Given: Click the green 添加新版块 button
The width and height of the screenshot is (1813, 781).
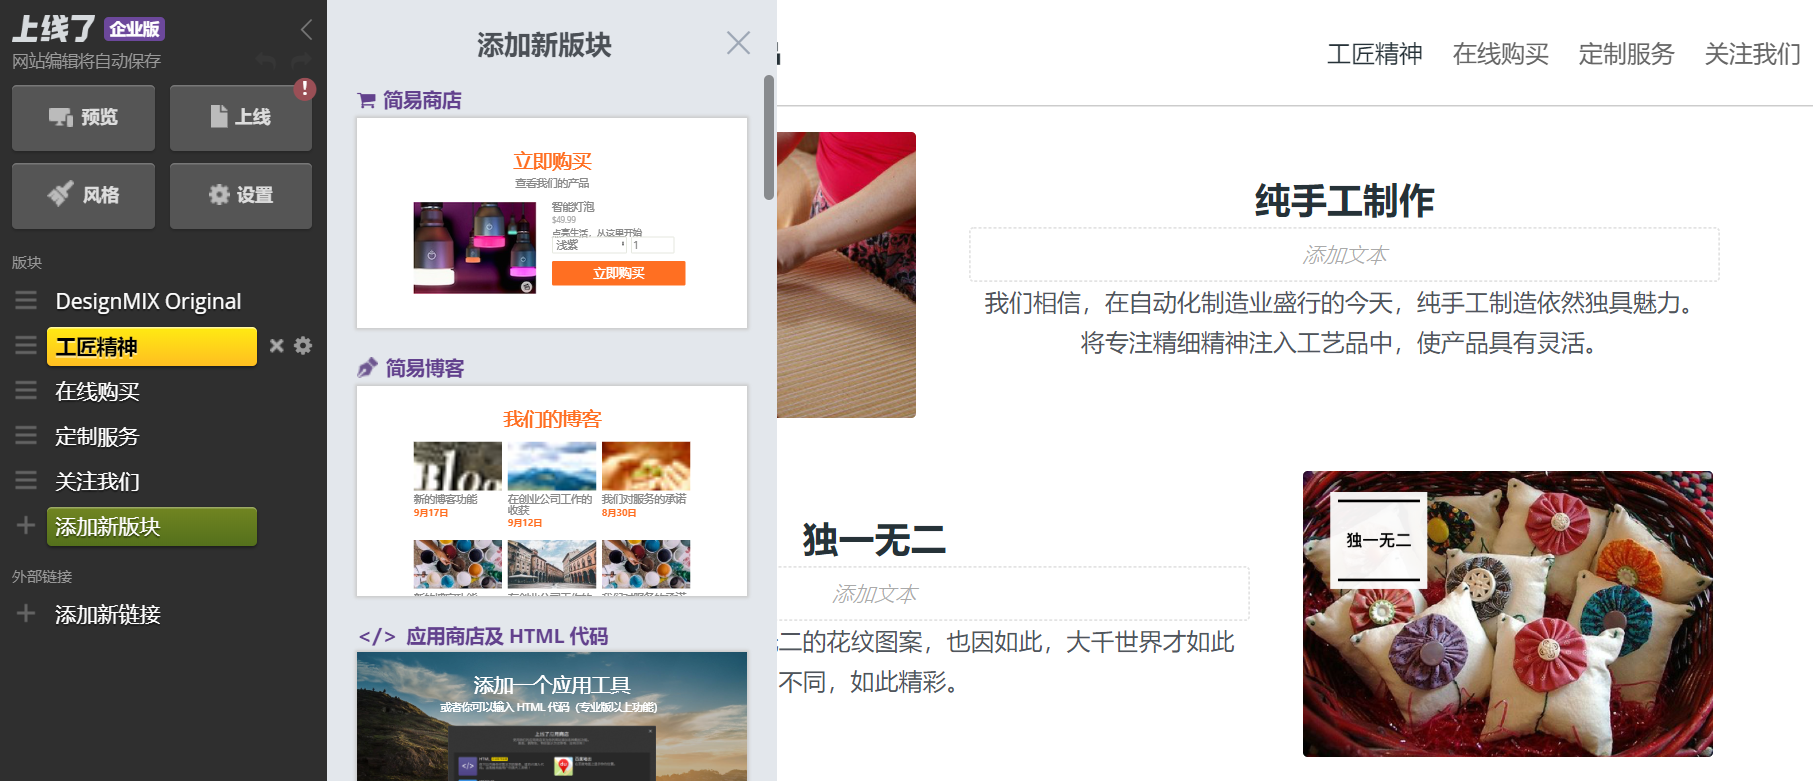Looking at the screenshot, I should [x=152, y=527].
